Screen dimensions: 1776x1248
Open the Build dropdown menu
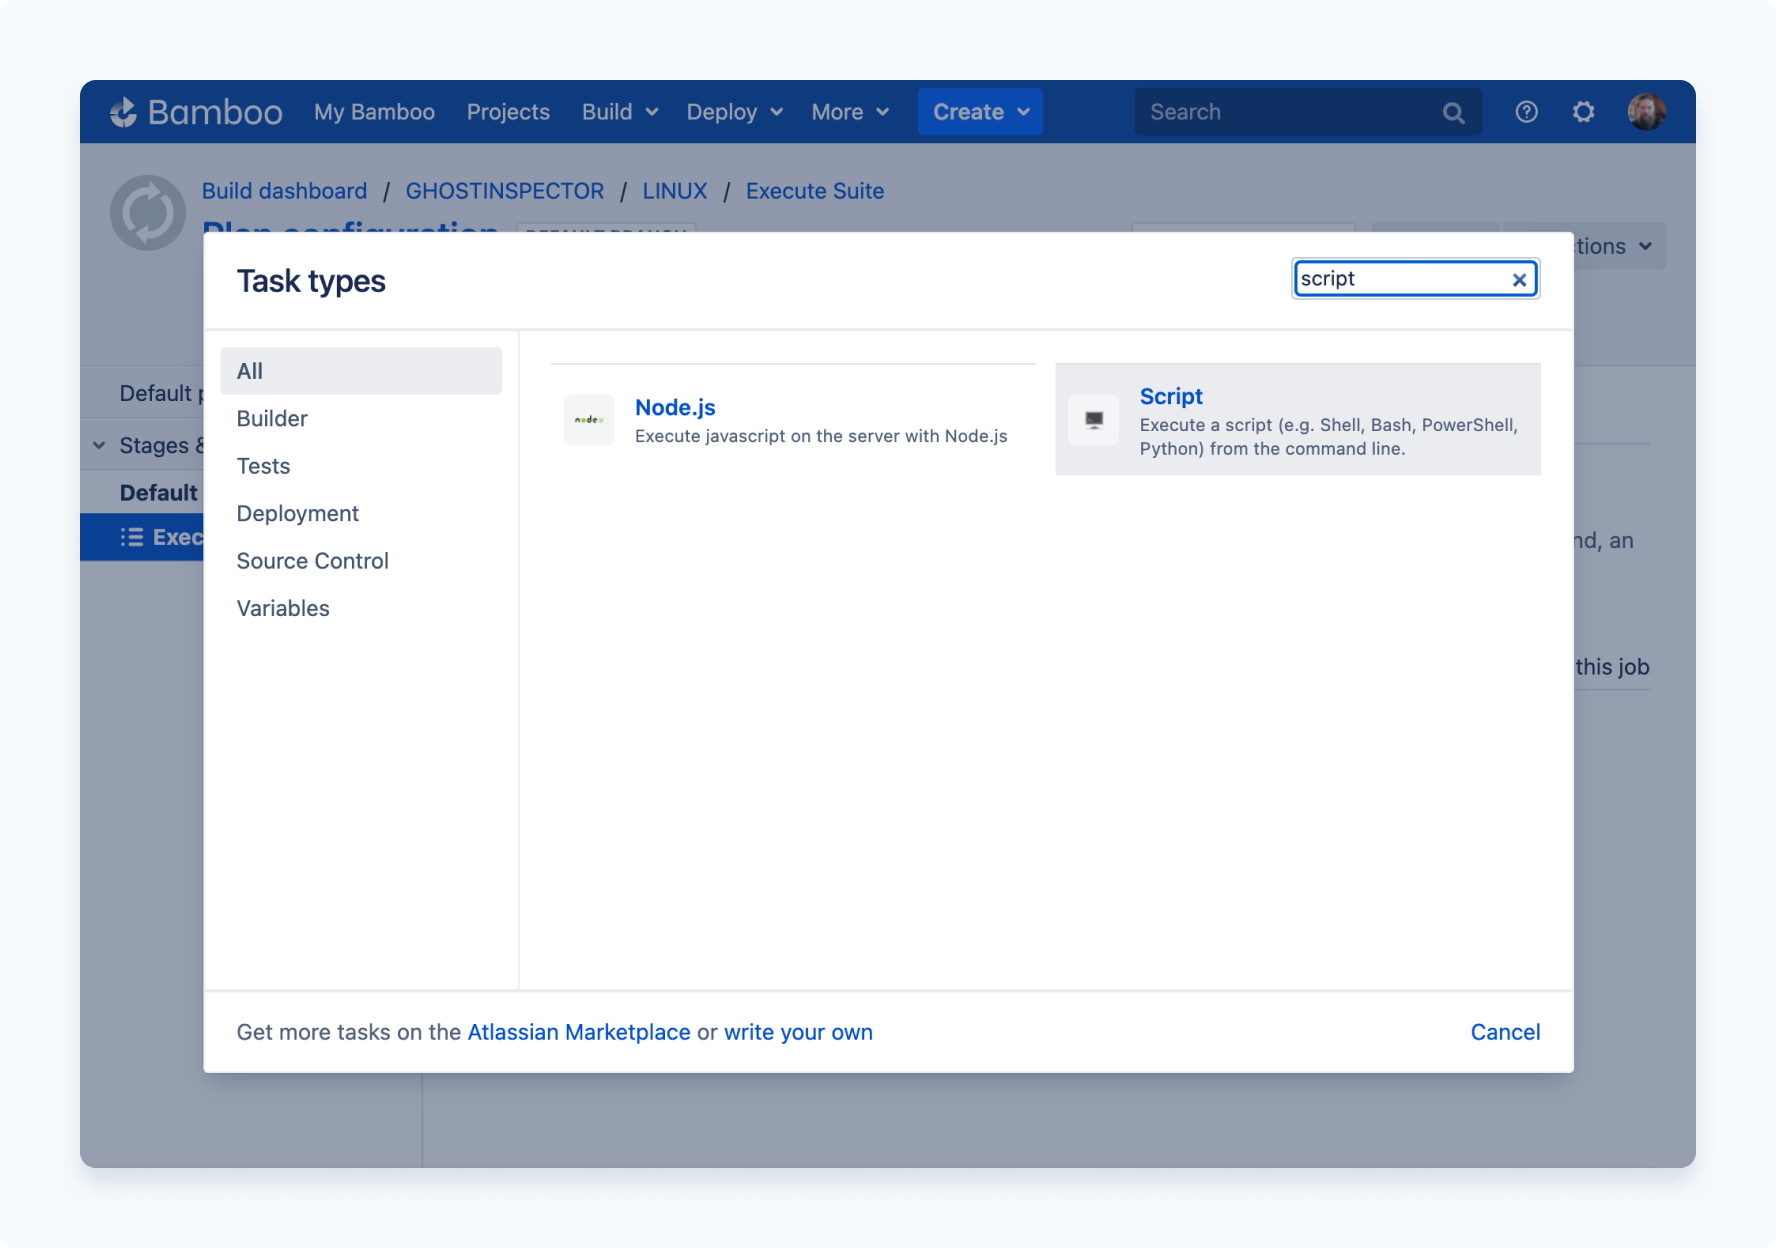click(x=617, y=111)
